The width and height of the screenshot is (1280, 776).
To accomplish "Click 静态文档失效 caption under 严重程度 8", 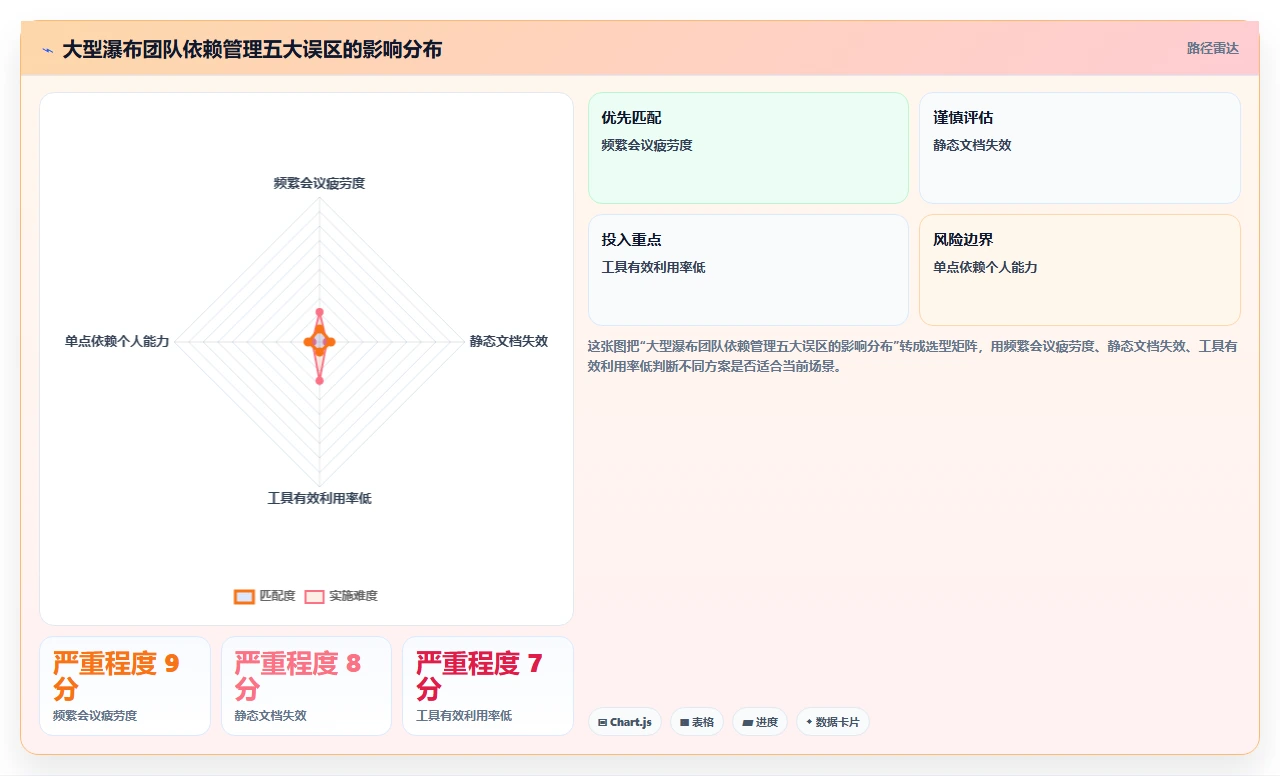I will pyautogui.click(x=271, y=716).
